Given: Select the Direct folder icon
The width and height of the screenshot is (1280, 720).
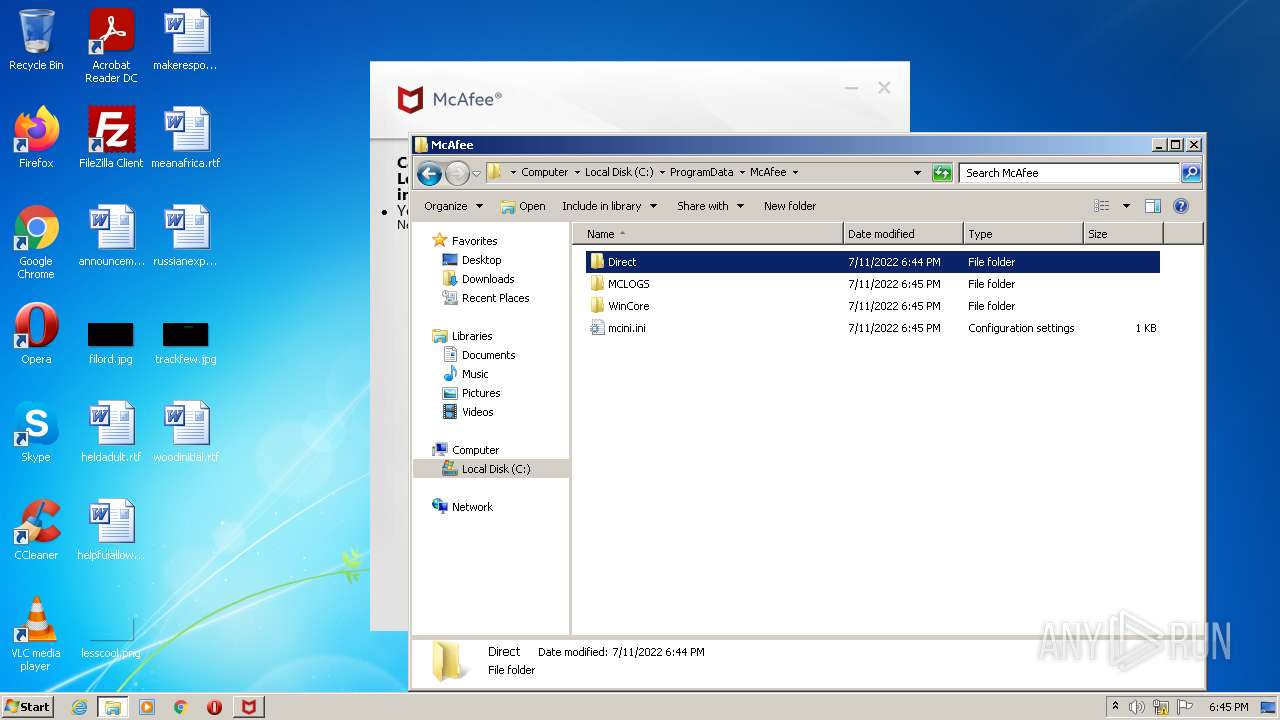Looking at the screenshot, I should 597,262.
